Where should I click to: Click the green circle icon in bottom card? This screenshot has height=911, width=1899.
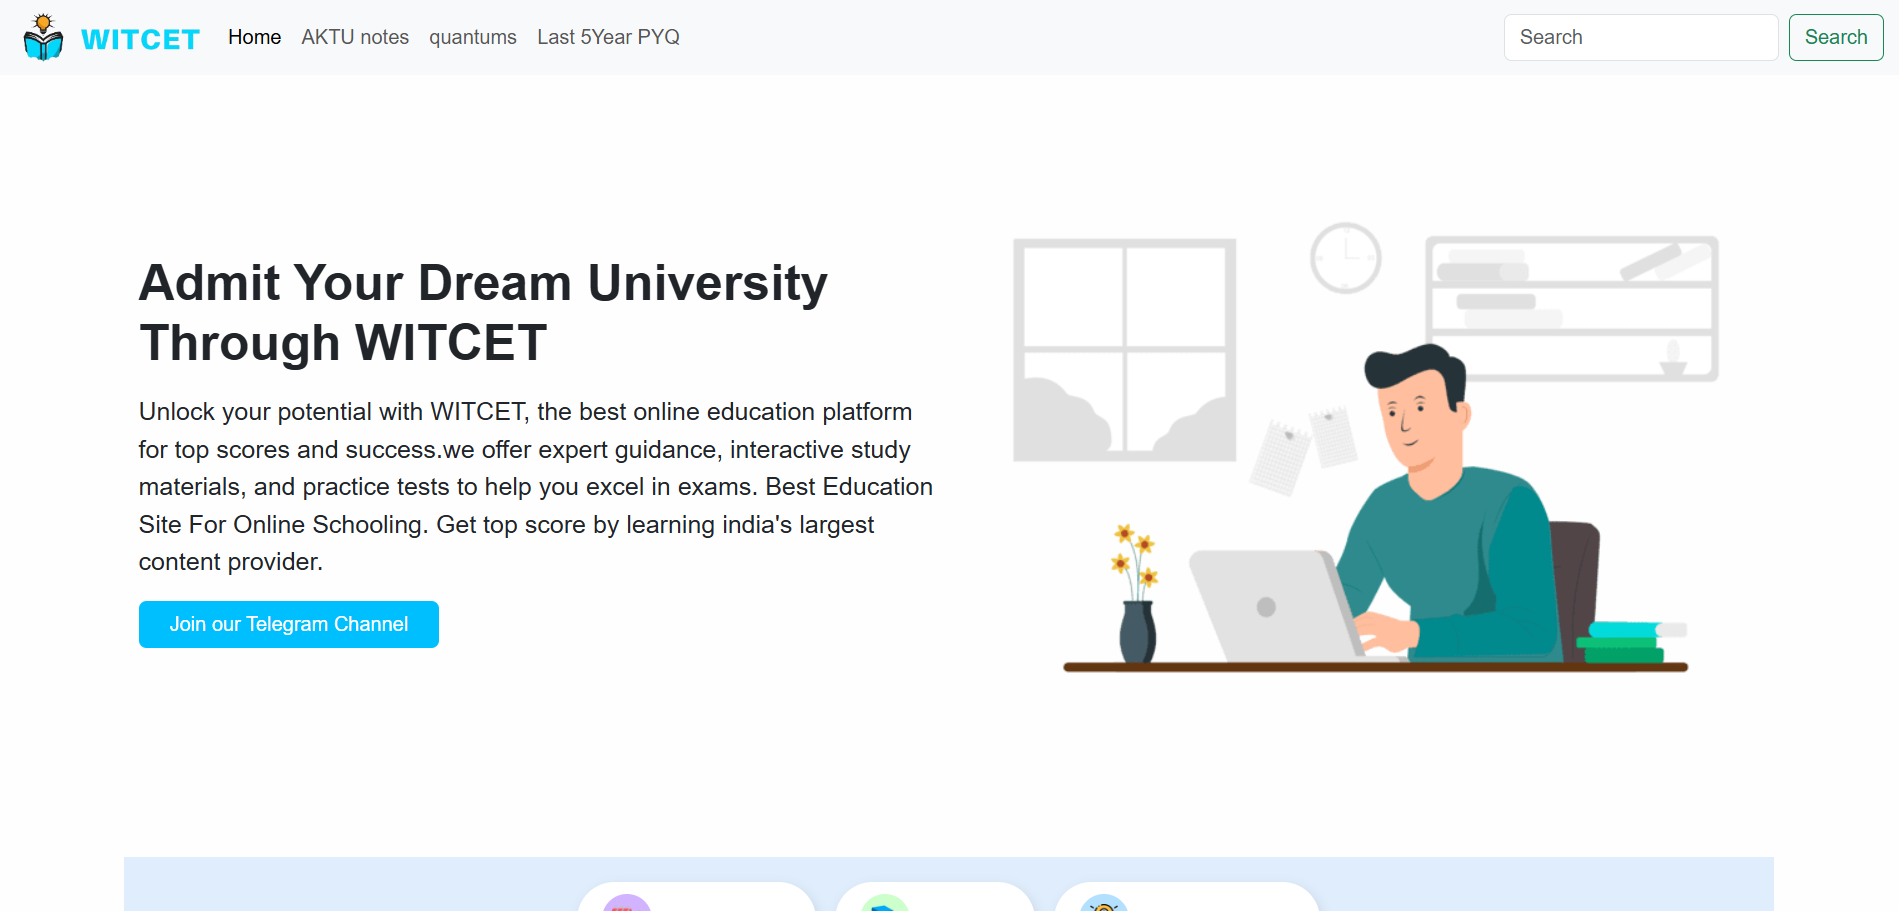point(885,903)
